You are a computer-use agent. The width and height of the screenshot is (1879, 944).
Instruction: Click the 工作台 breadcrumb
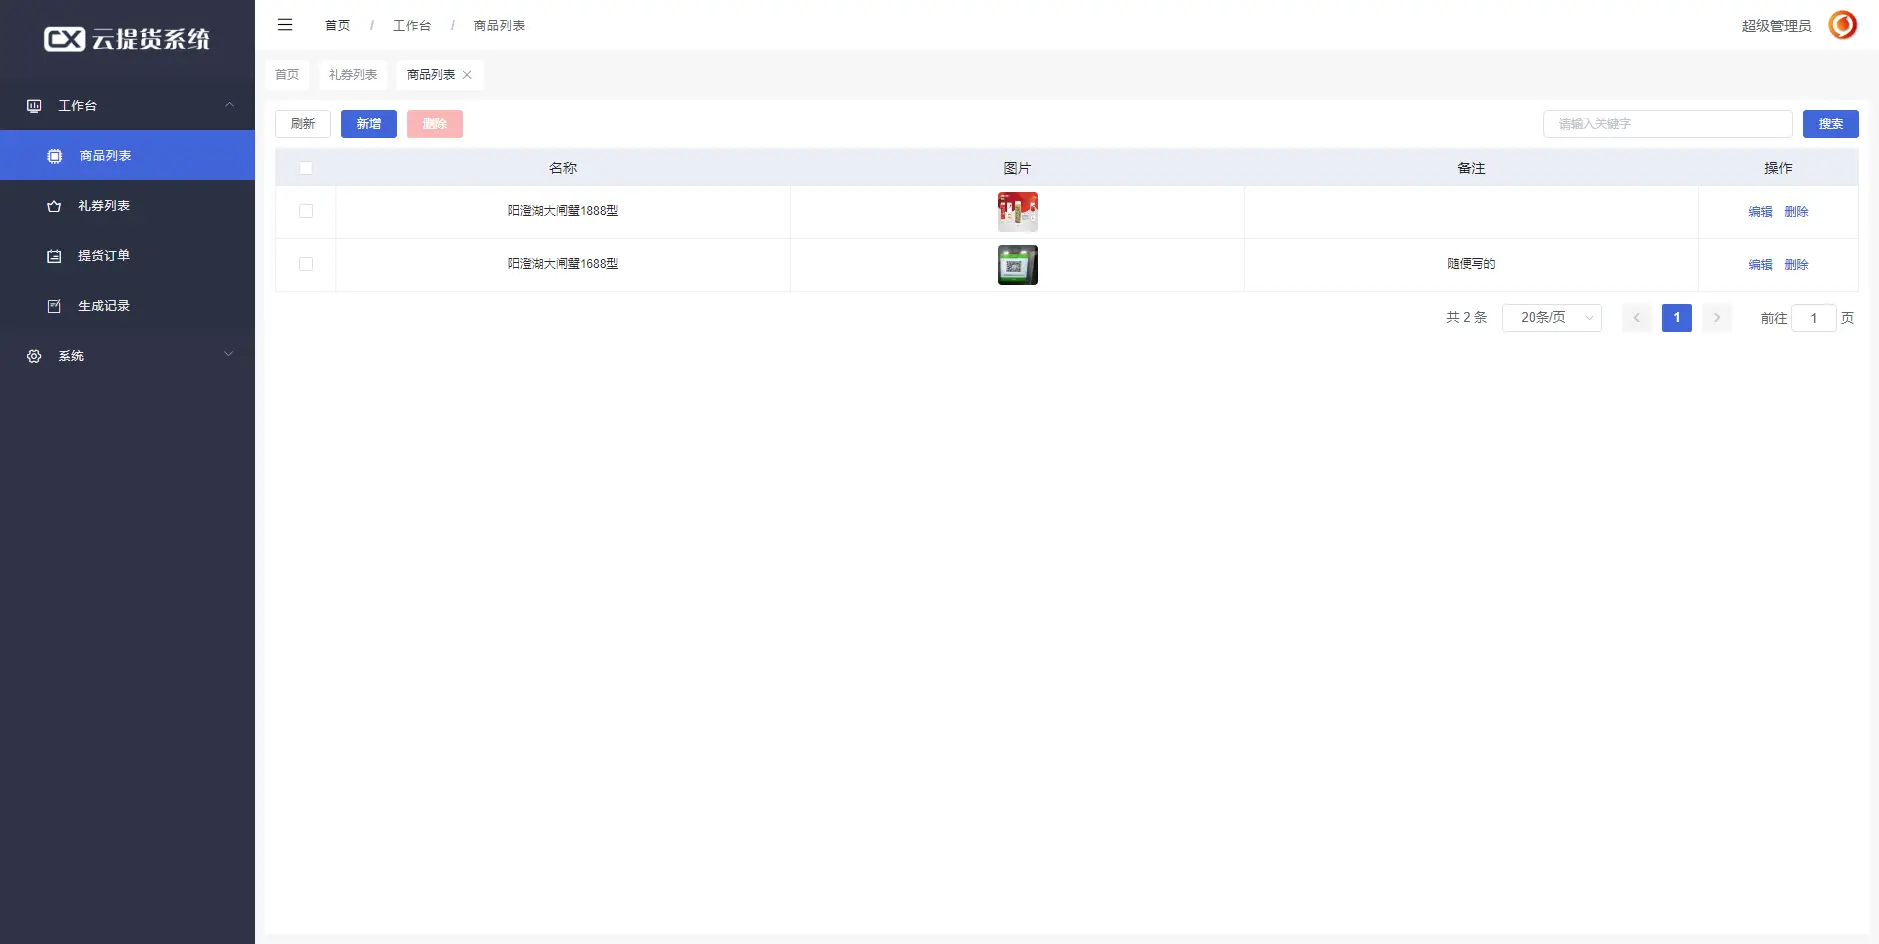click(412, 25)
